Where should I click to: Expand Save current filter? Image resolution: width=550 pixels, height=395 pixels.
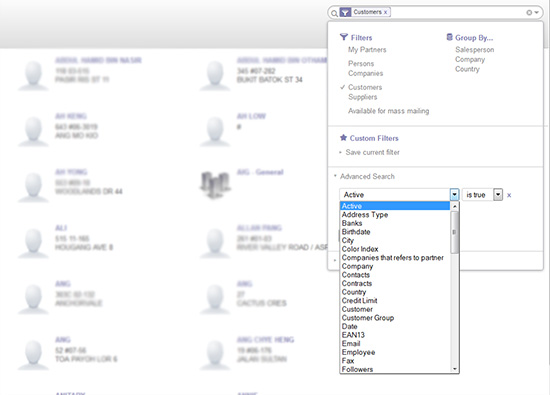(x=372, y=152)
